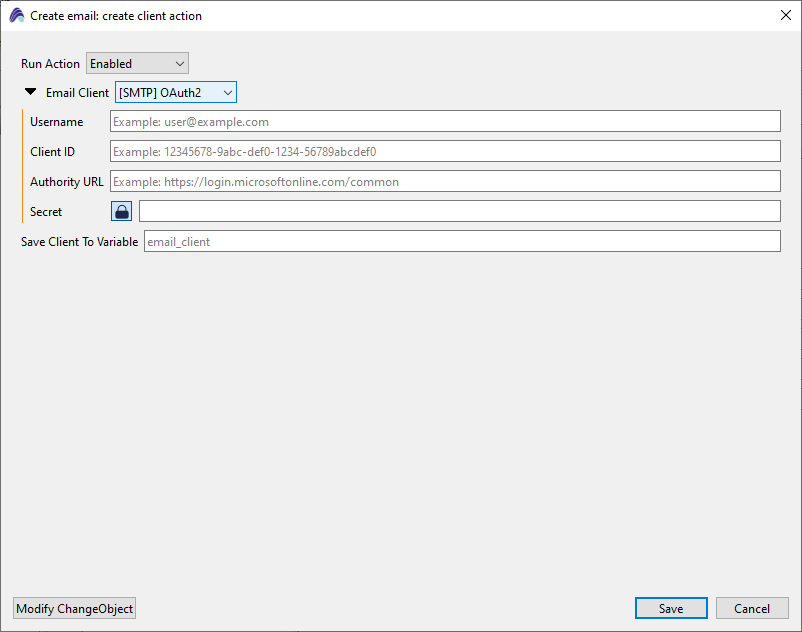The image size is (802, 632).
Task: Click the Client ID label
Action: tap(52, 152)
